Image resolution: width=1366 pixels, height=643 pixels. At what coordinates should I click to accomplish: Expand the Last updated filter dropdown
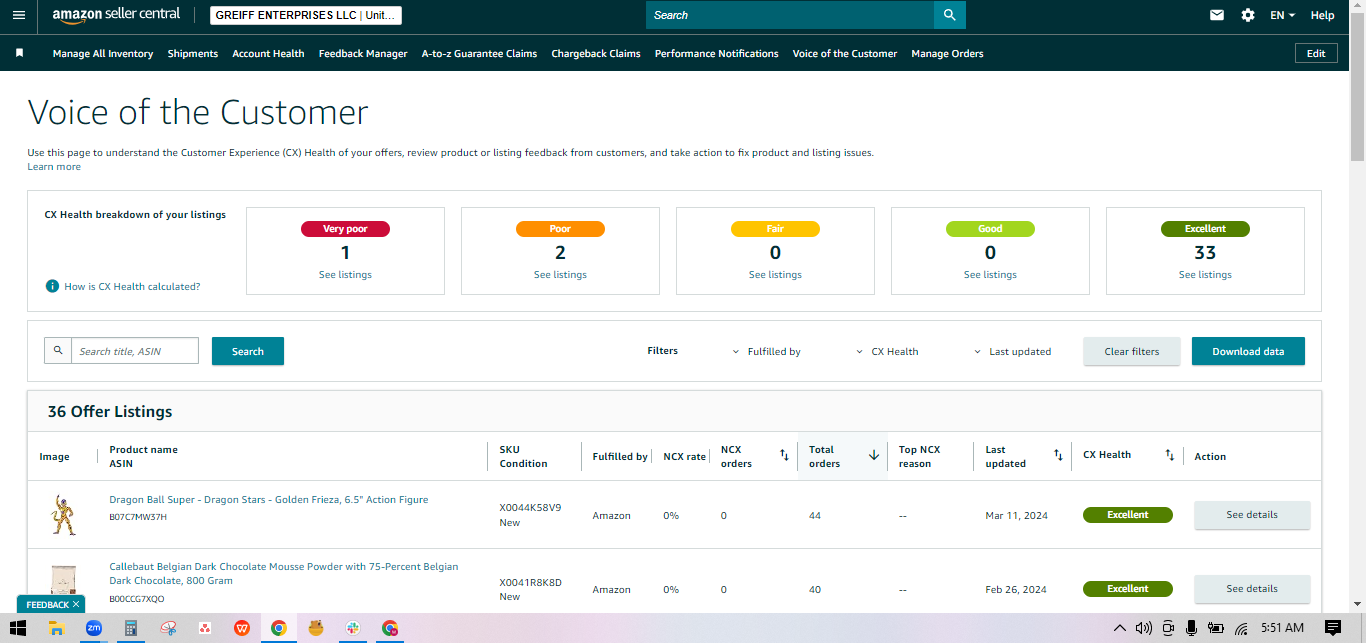click(x=1012, y=351)
